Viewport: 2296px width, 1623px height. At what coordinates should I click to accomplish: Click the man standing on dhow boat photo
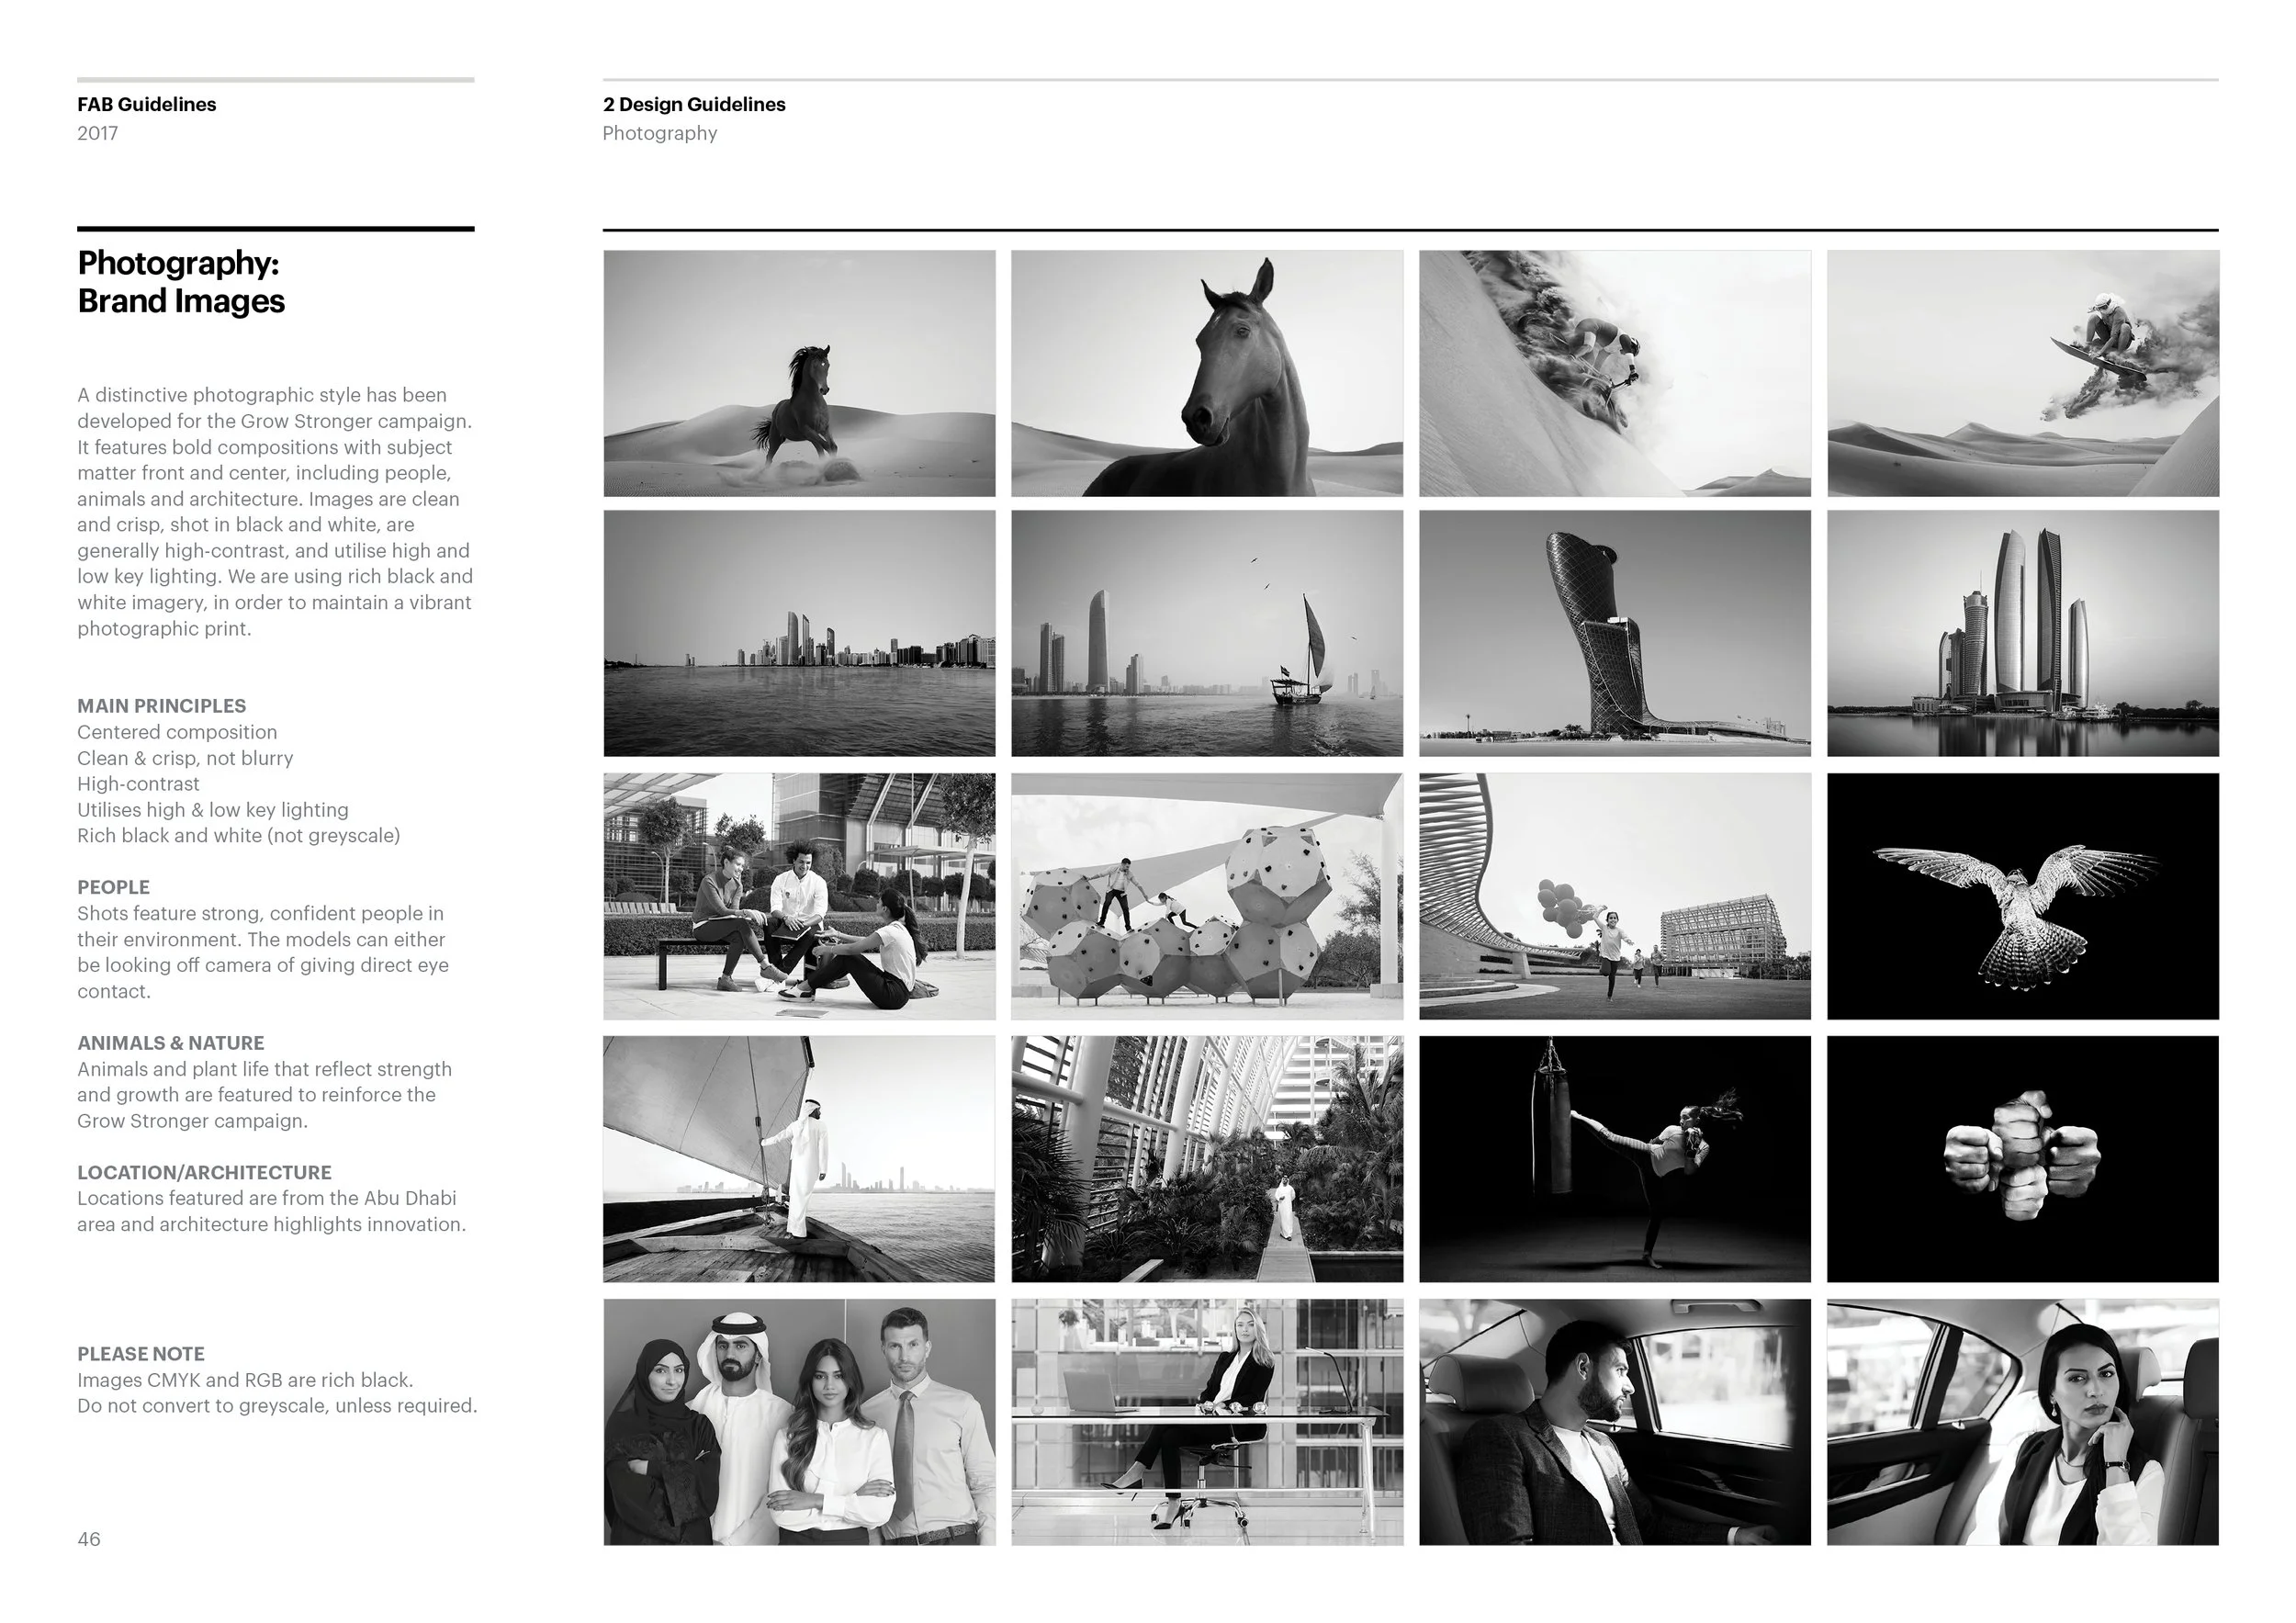pos(799,1159)
